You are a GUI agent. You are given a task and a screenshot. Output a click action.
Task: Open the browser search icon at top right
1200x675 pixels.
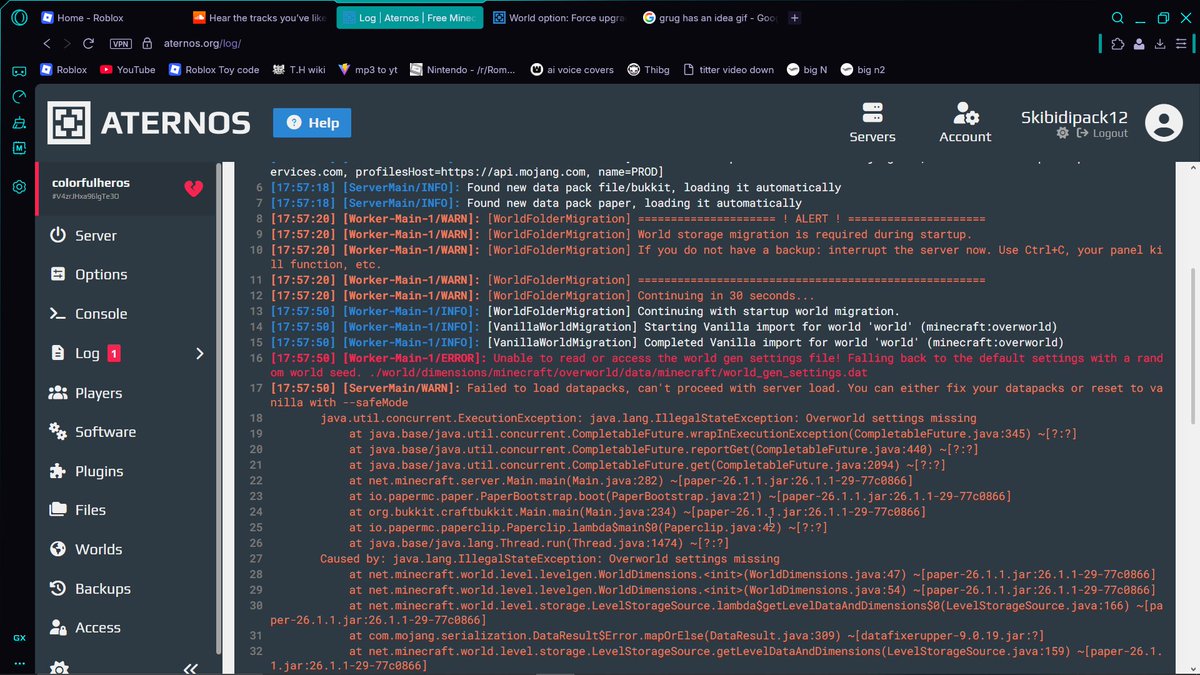[1117, 18]
